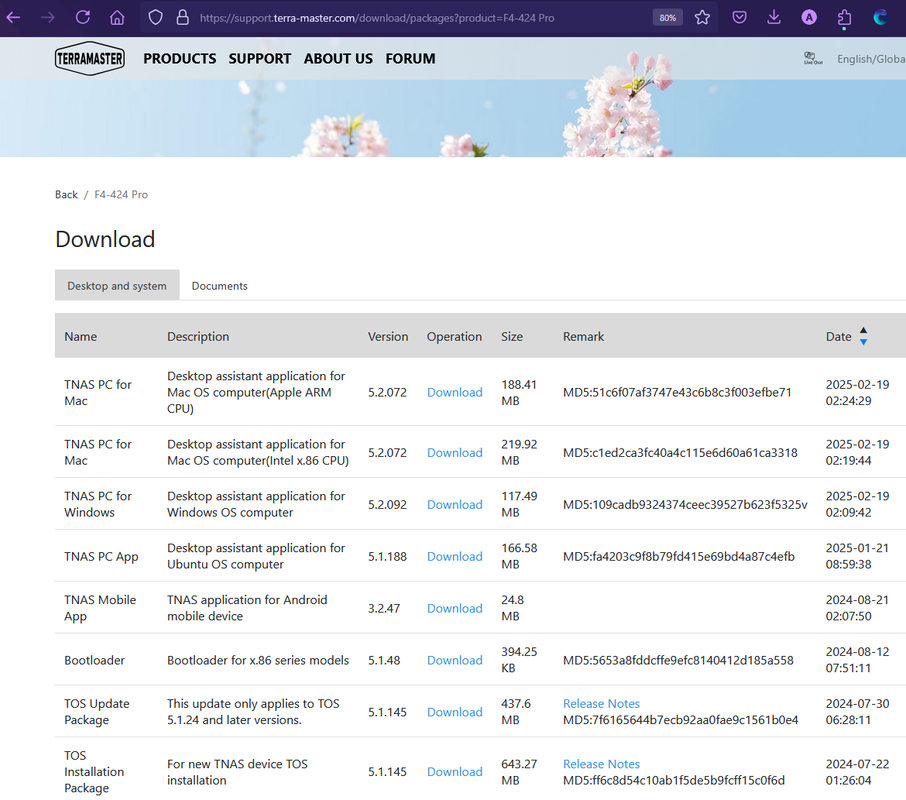Open the PRODUCTS menu

click(x=180, y=58)
